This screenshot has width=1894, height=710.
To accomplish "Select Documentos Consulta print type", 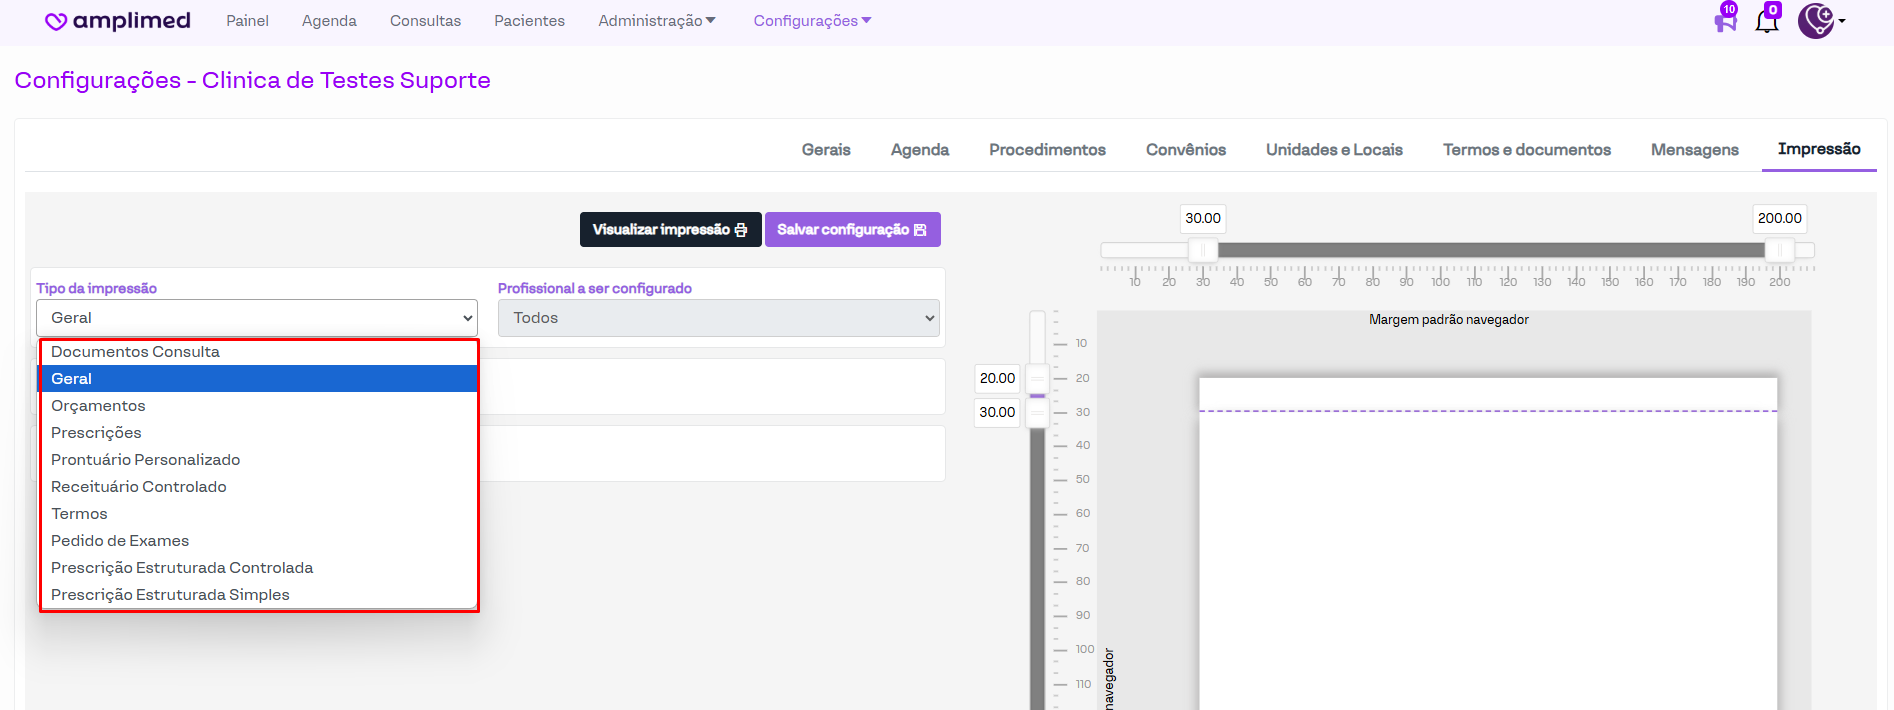I will click(135, 352).
